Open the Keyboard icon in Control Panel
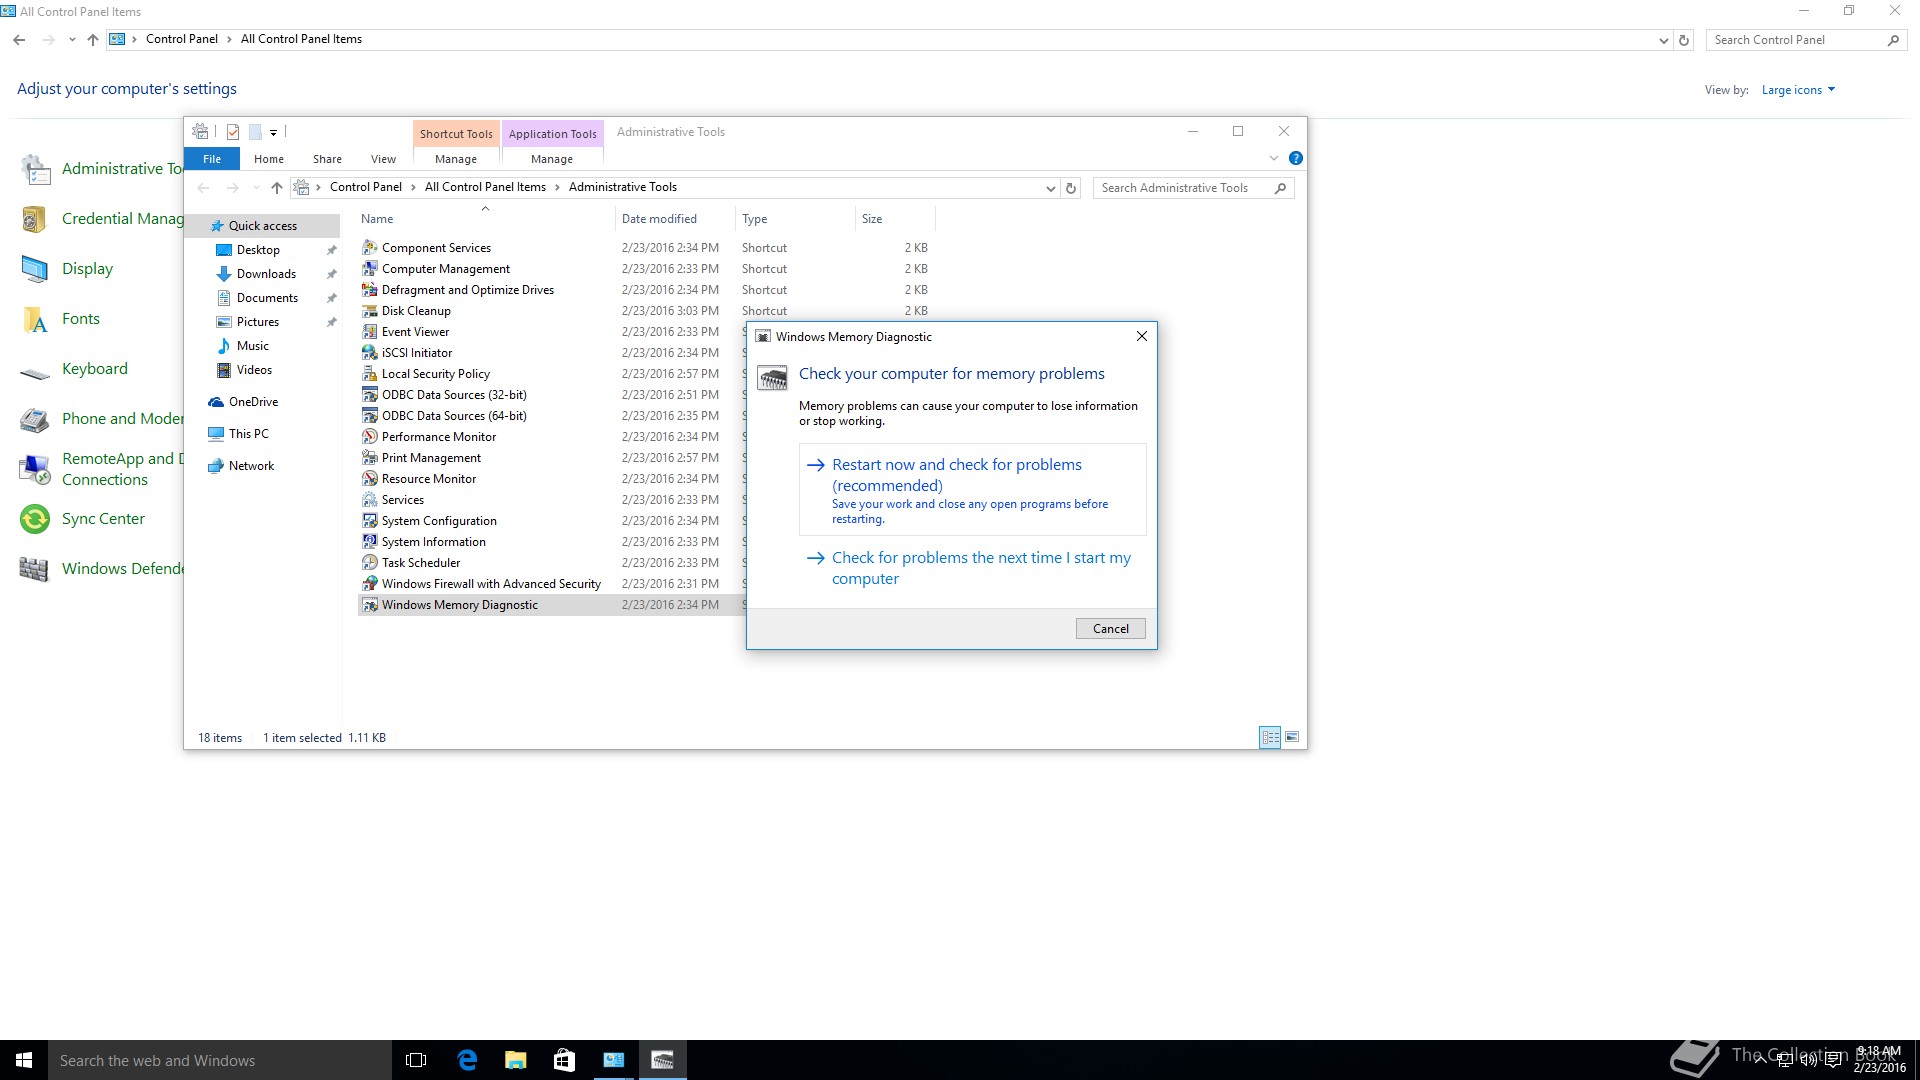Screen dimensions: 1920x1080 [x=35, y=373]
